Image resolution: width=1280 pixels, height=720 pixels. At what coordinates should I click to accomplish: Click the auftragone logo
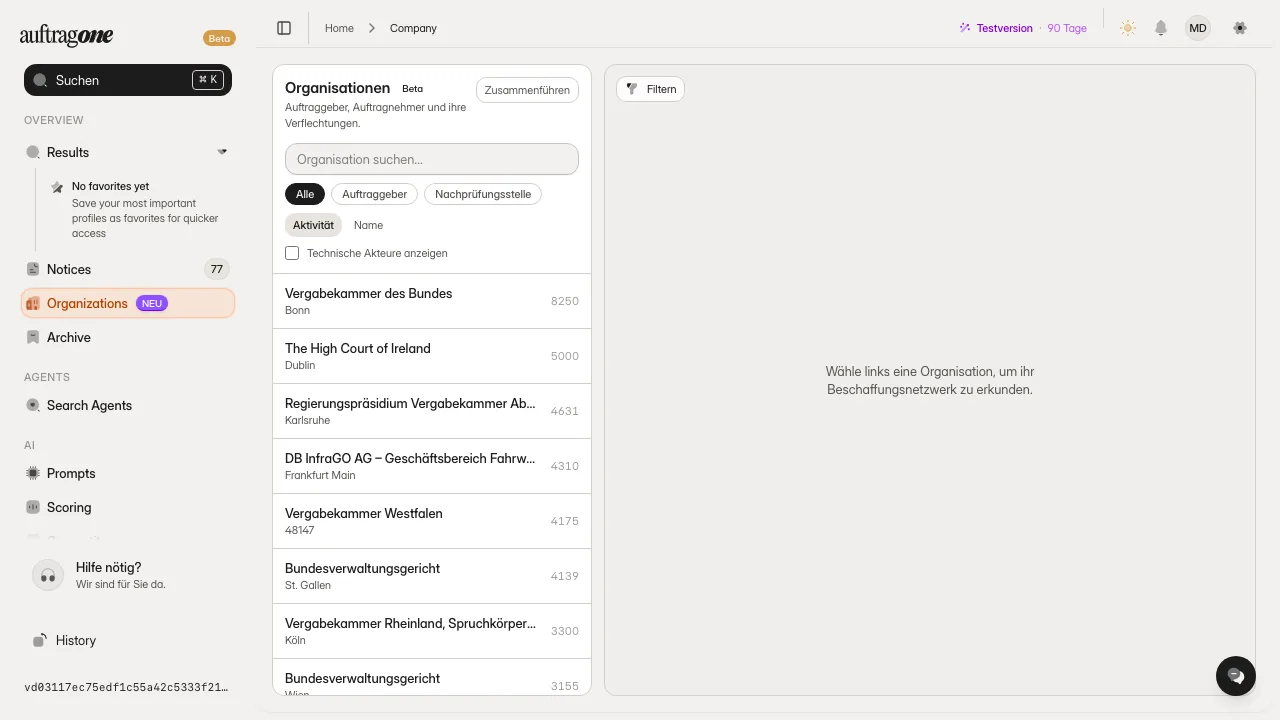click(67, 36)
